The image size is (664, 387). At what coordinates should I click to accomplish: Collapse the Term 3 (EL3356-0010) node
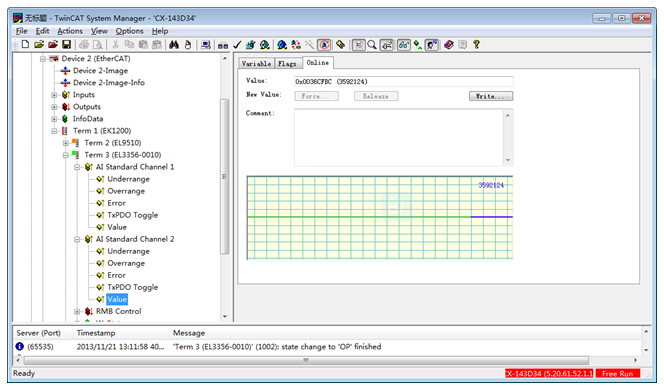tap(66, 155)
